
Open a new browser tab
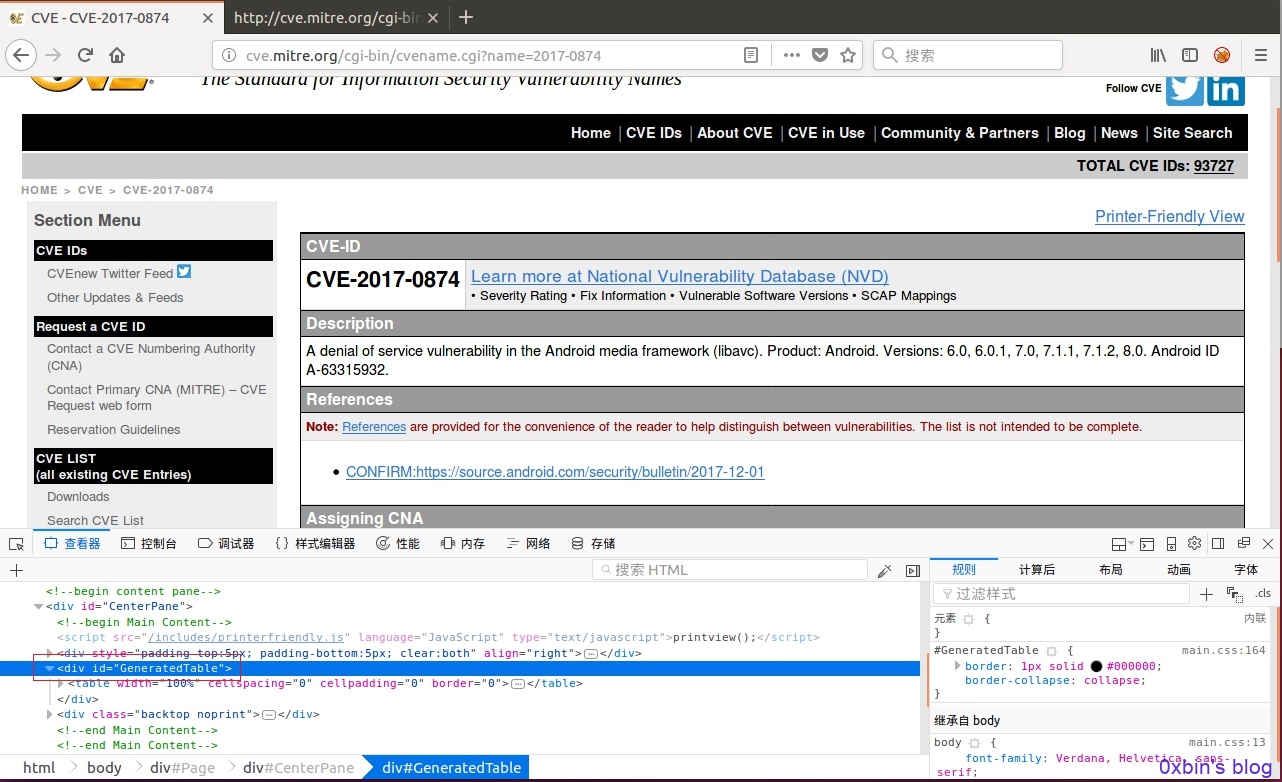465,17
